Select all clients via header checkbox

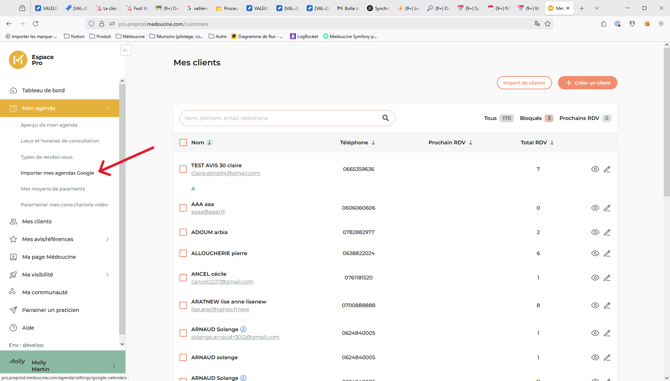183,143
